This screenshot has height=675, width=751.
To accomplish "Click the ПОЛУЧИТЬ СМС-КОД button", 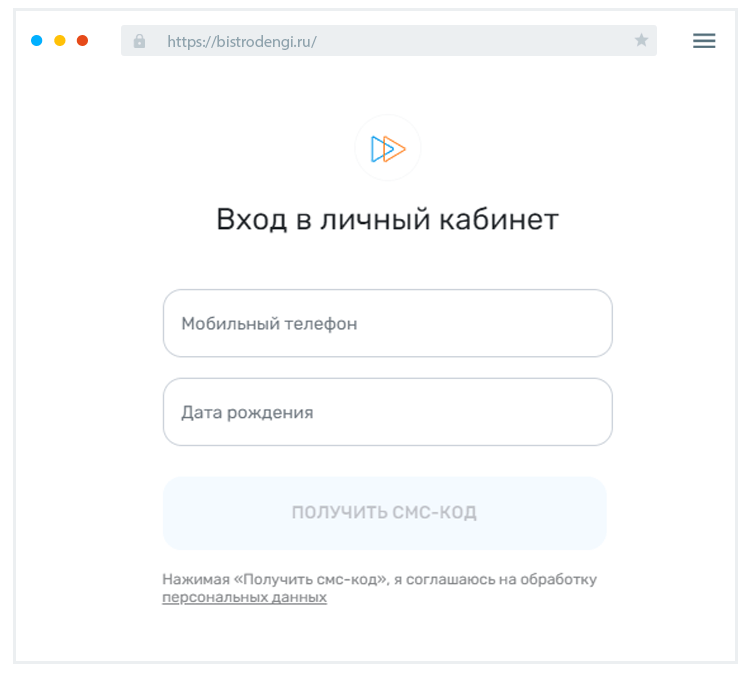I will [x=385, y=513].
